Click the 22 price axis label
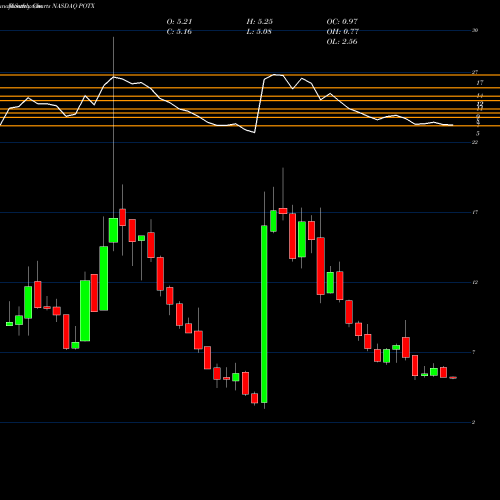The image size is (500, 500). click(475, 142)
